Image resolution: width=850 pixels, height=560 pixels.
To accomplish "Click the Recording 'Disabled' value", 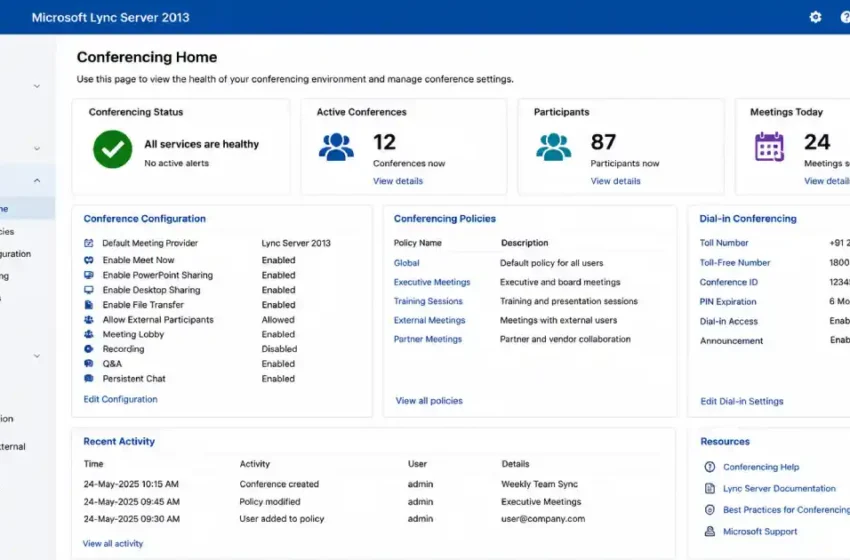I will coord(279,349).
